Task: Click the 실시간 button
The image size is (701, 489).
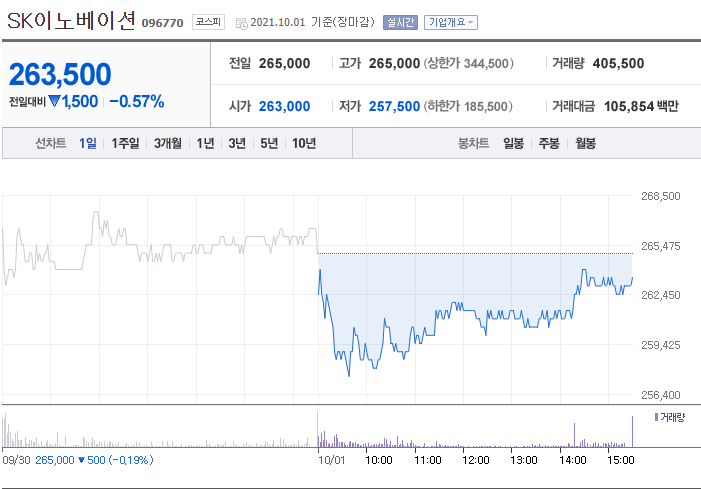Action: 400,22
